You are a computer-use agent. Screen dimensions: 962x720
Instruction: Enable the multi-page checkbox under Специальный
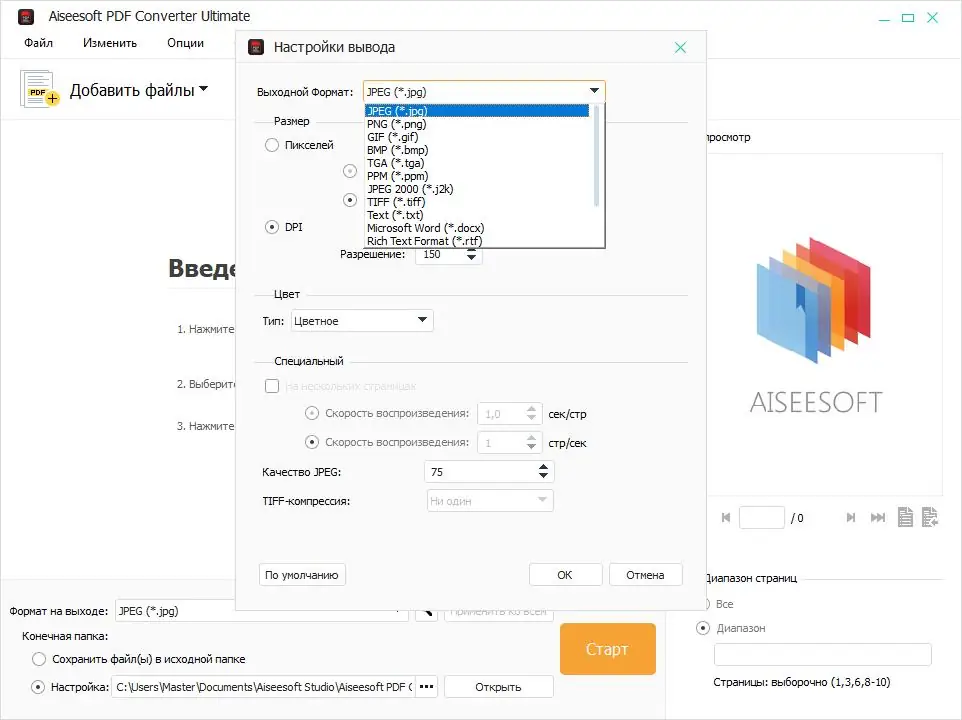[272, 386]
